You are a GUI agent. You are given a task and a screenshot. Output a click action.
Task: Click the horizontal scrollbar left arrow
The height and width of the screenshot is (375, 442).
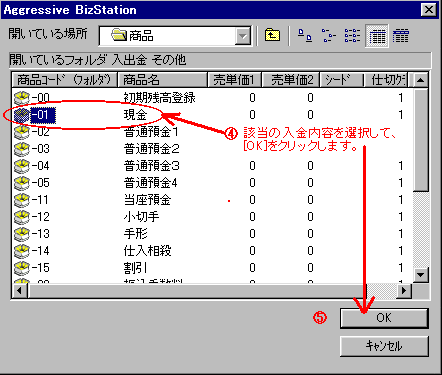click(x=19, y=291)
